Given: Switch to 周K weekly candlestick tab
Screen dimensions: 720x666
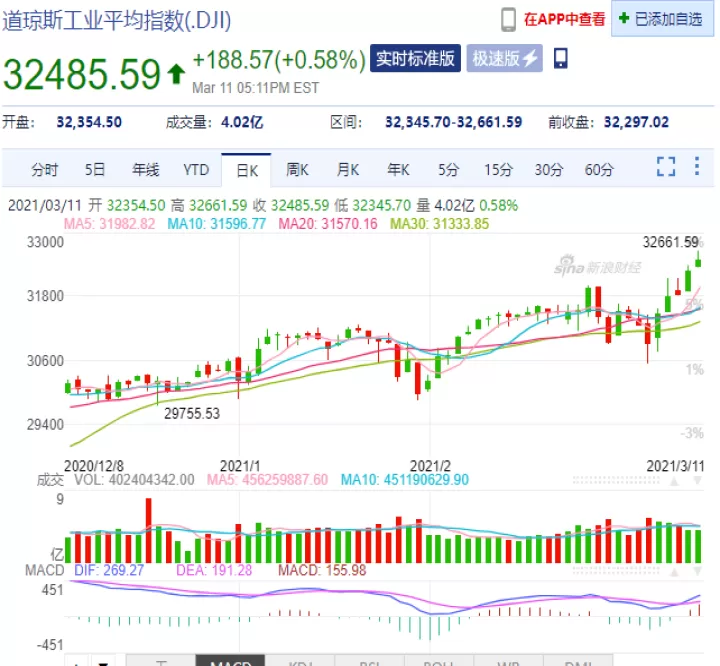Looking at the screenshot, I should coord(297,170).
